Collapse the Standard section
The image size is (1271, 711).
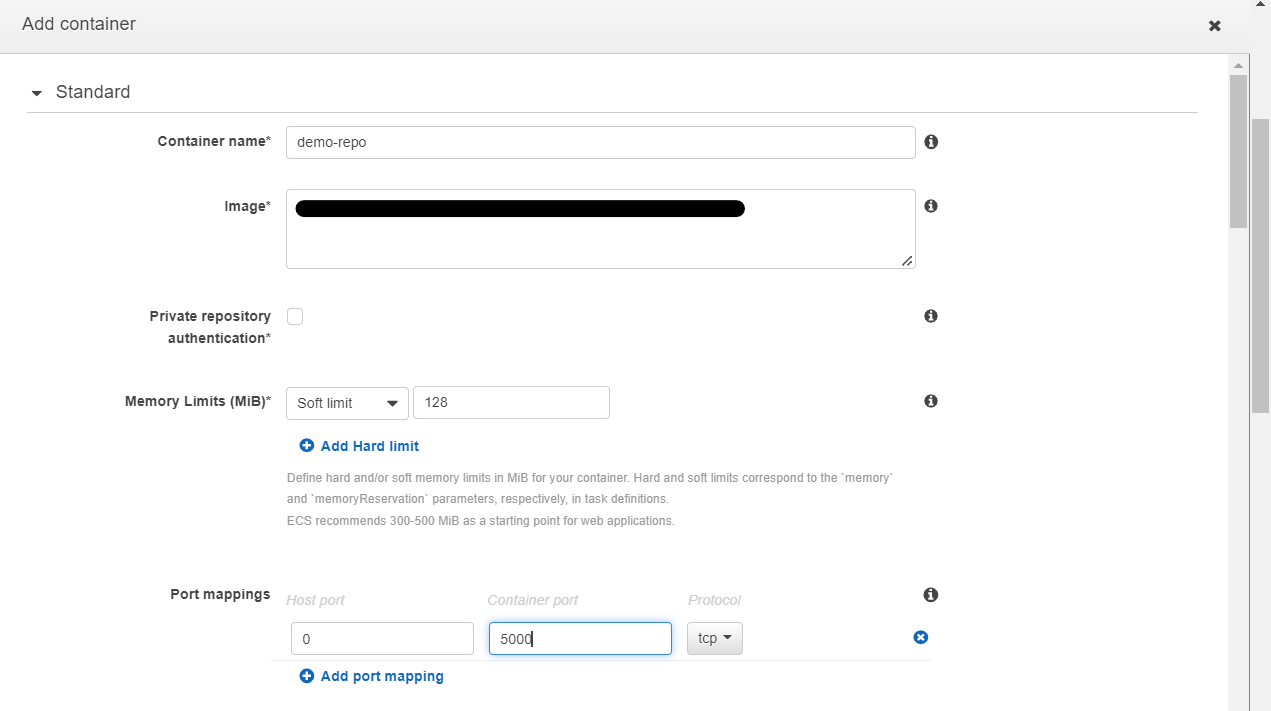[37, 93]
